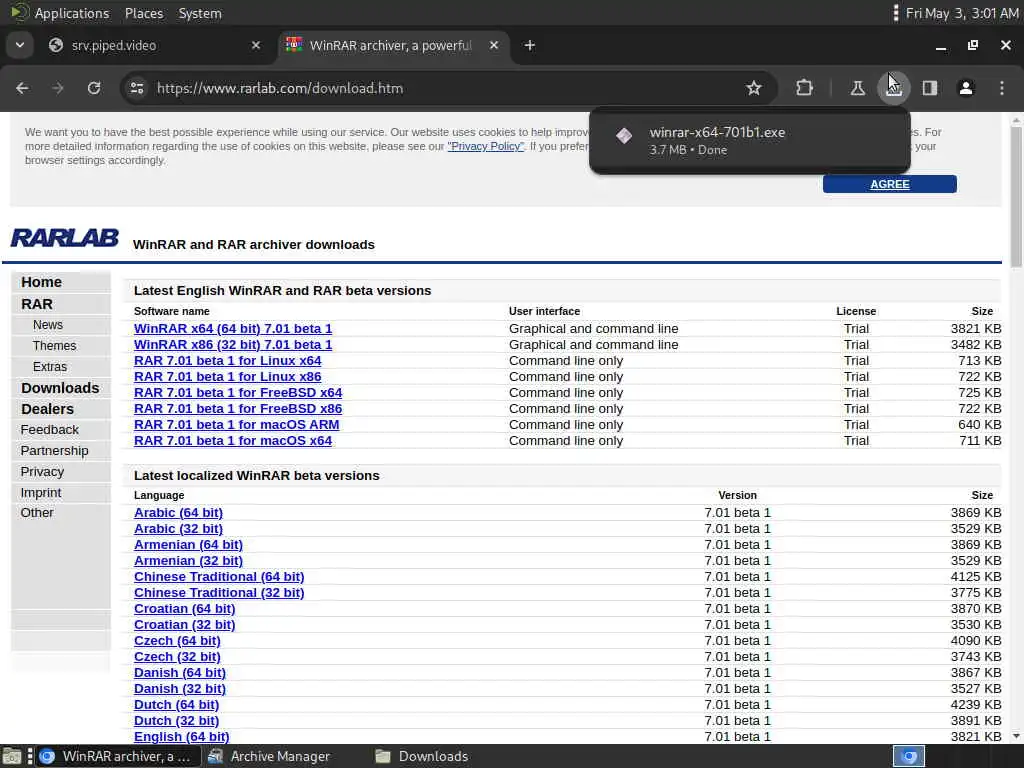
Task: Download Dutch (64 bit) localized version
Action: pyautogui.click(x=176, y=705)
